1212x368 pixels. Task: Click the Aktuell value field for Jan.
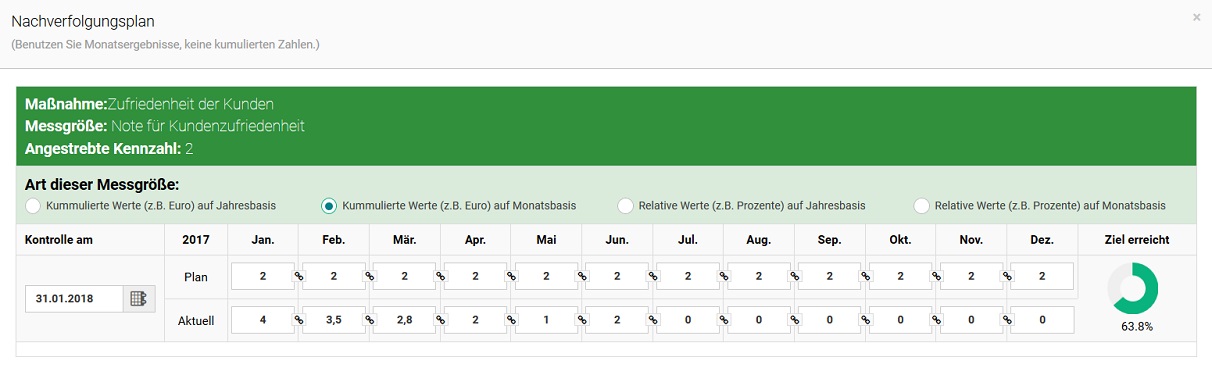(x=263, y=320)
